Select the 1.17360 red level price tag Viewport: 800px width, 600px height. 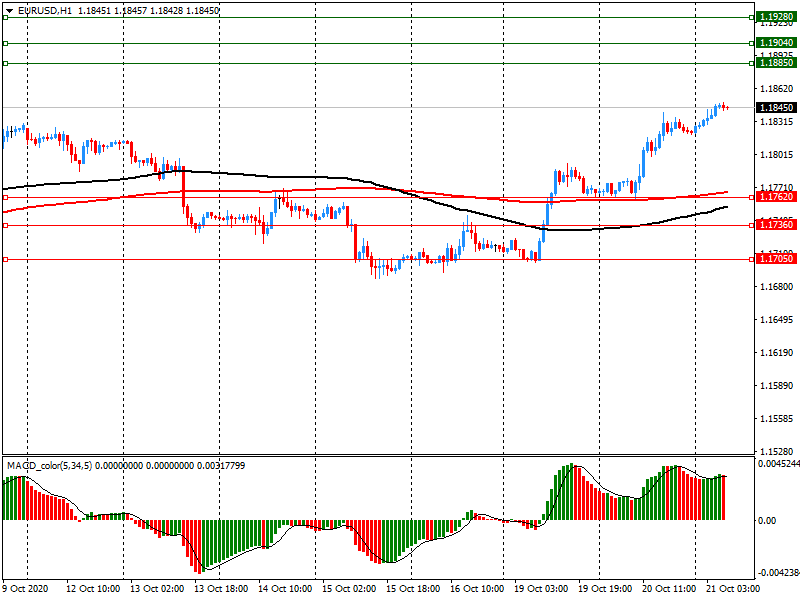[x=776, y=225]
